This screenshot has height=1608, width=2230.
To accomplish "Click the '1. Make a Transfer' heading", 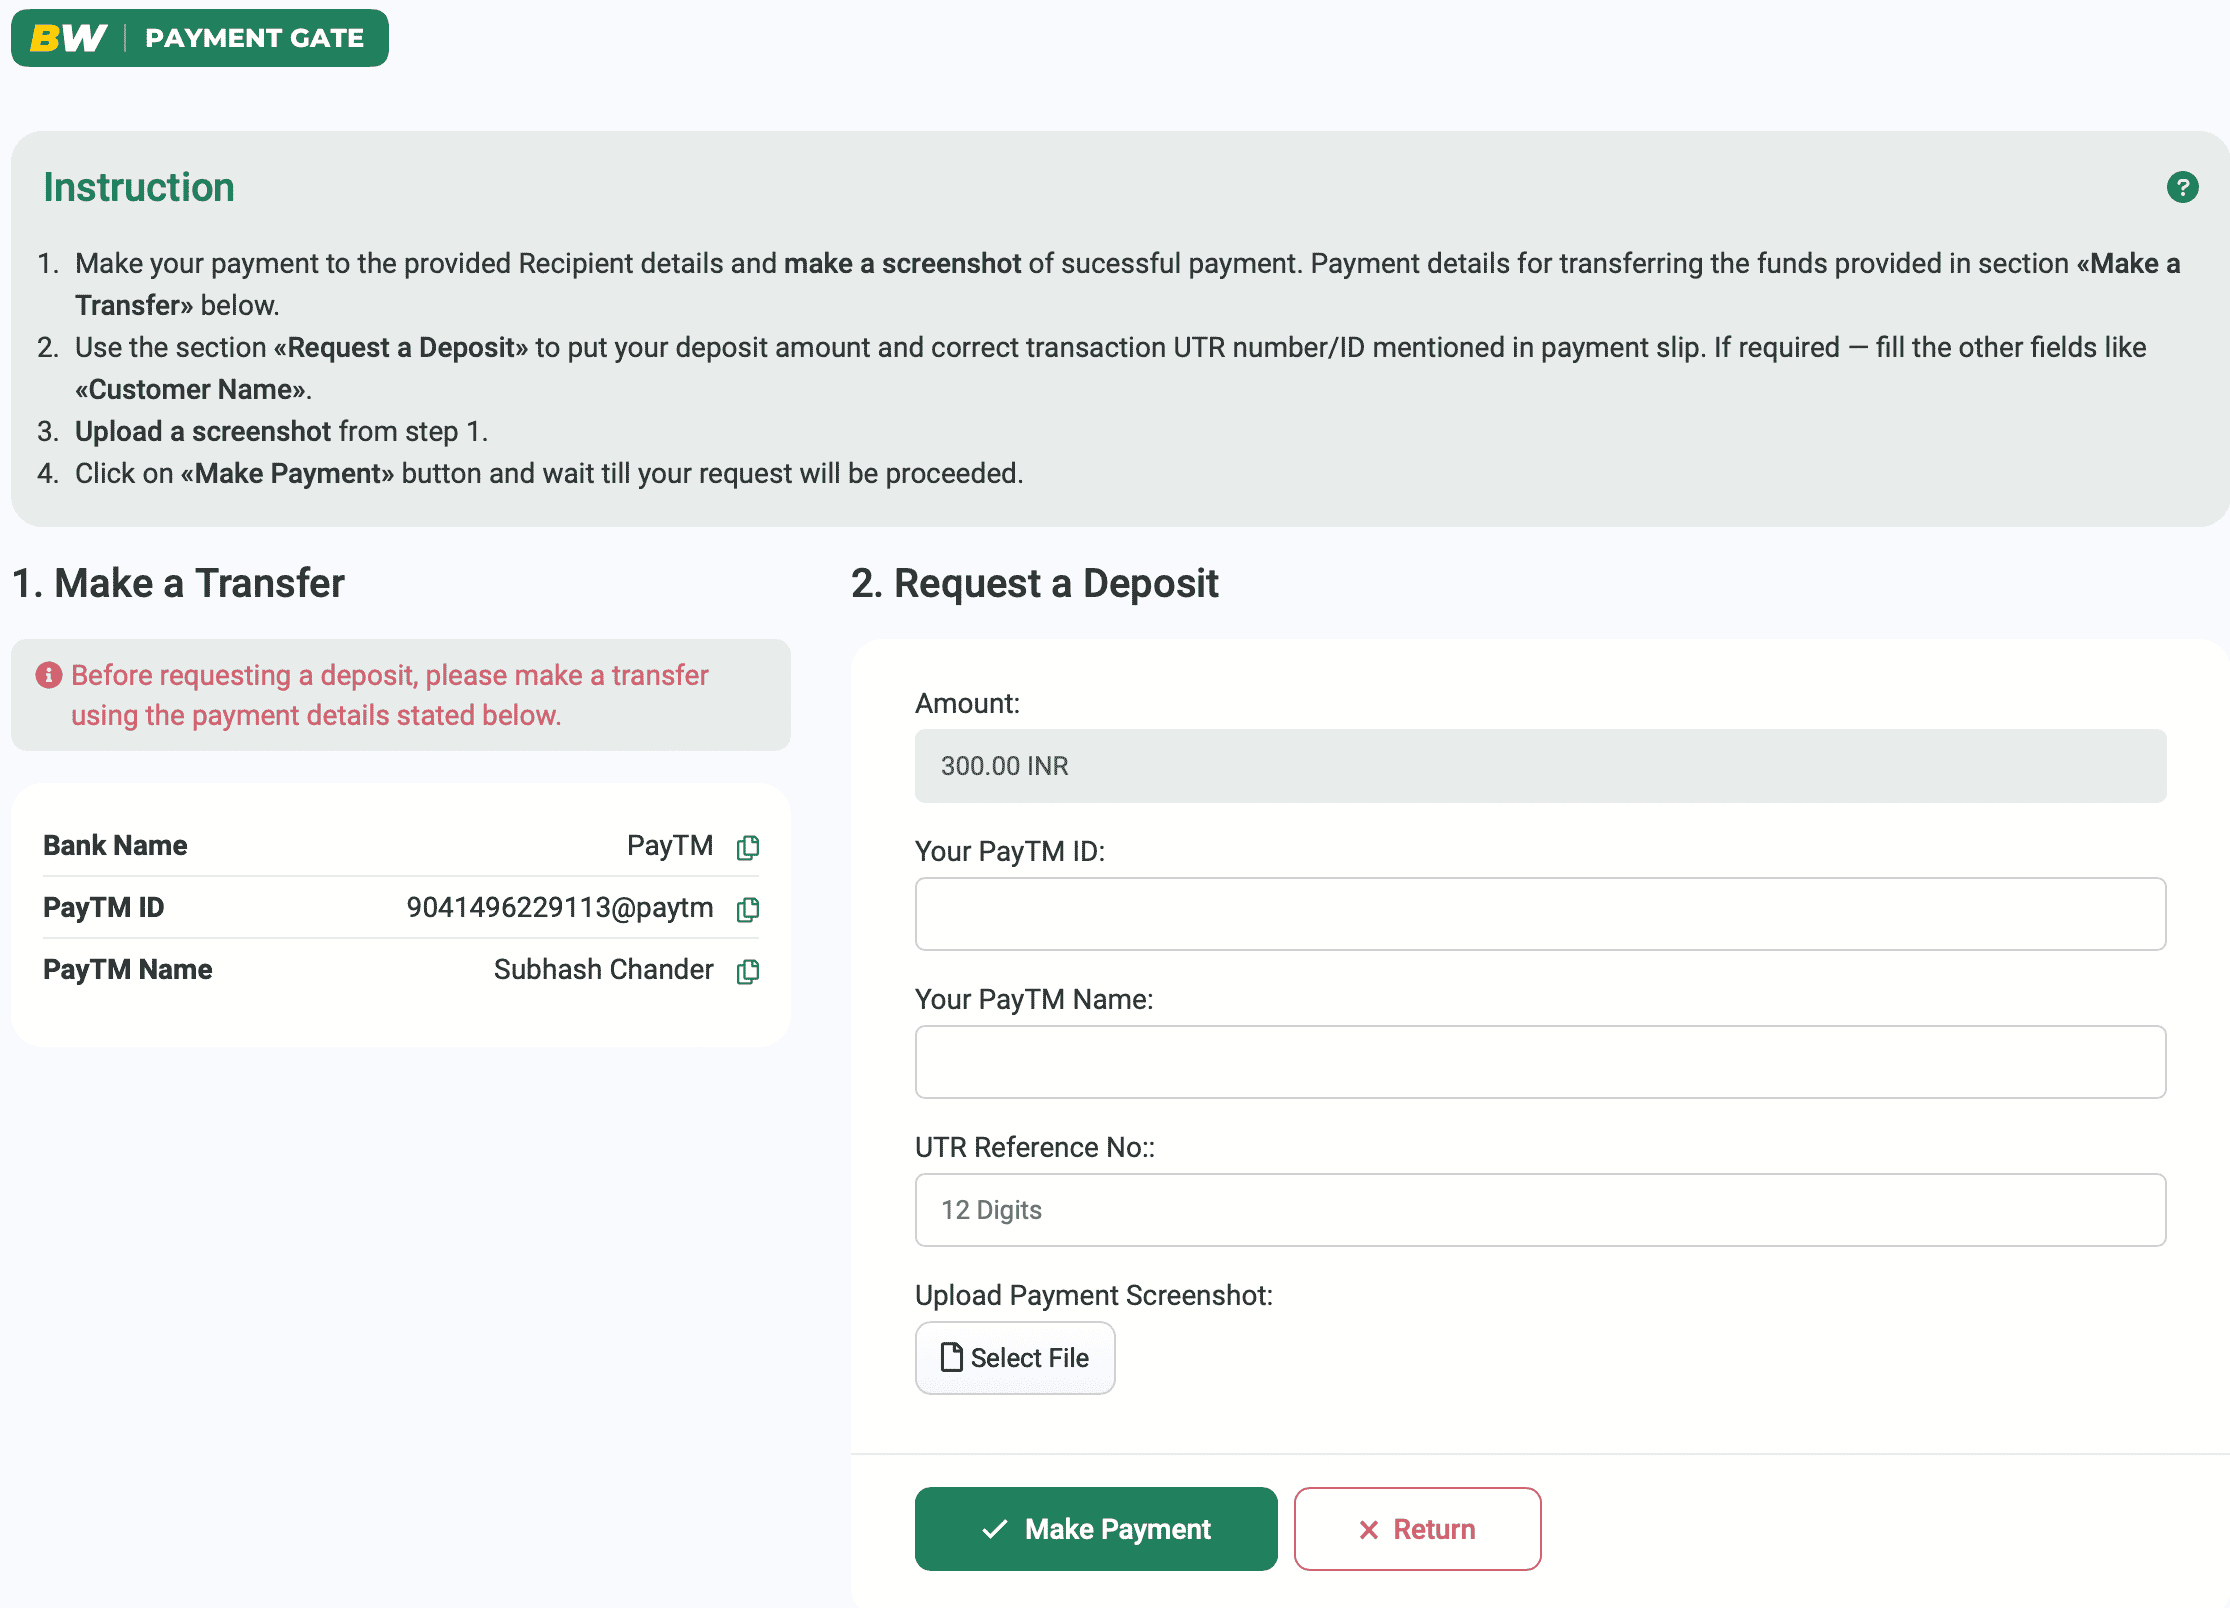I will (x=178, y=583).
